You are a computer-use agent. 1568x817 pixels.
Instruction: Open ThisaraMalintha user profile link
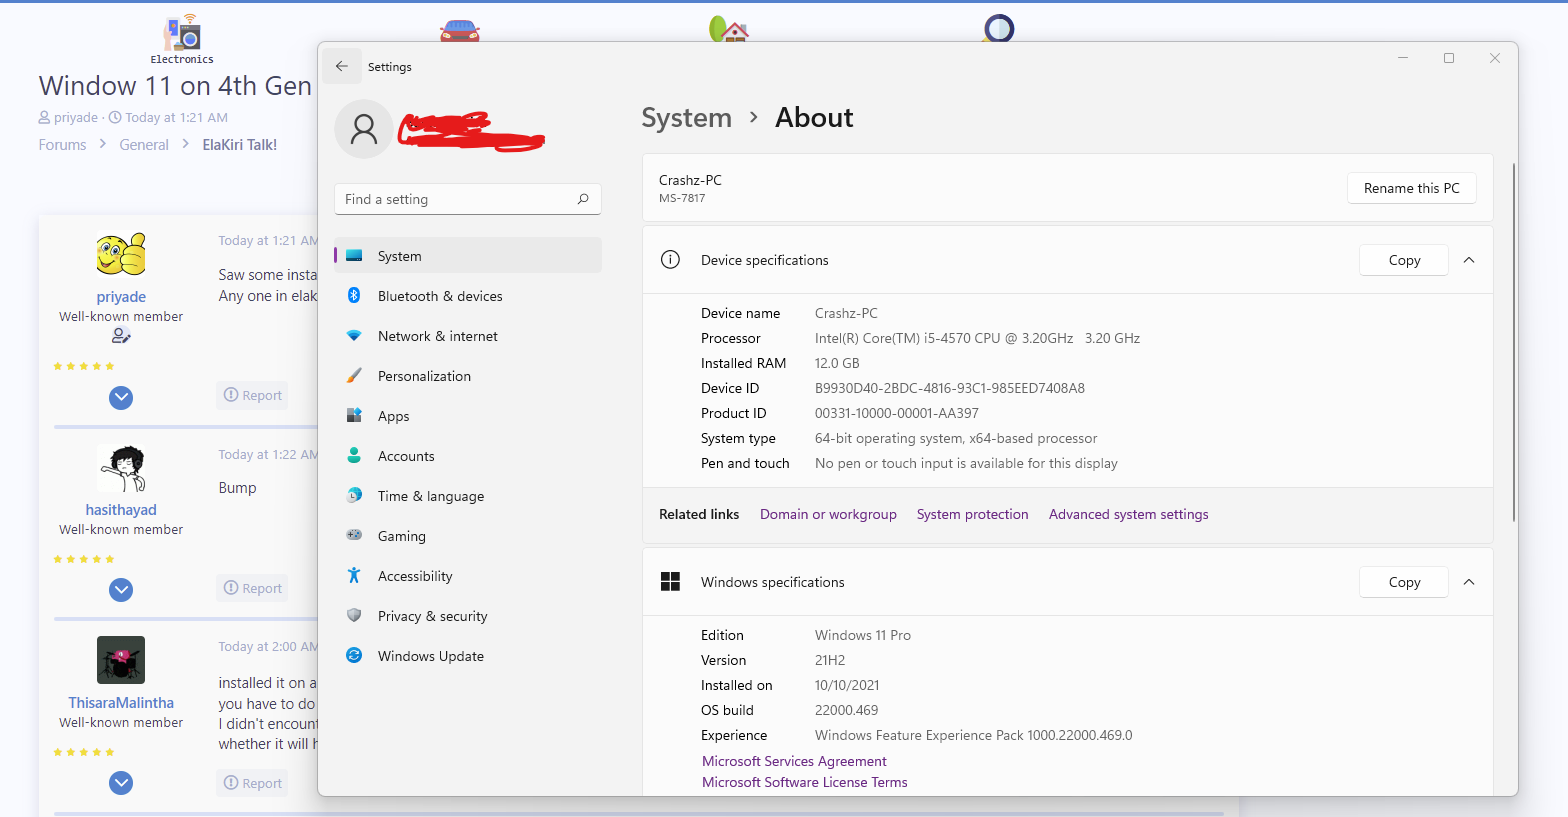pyautogui.click(x=121, y=703)
